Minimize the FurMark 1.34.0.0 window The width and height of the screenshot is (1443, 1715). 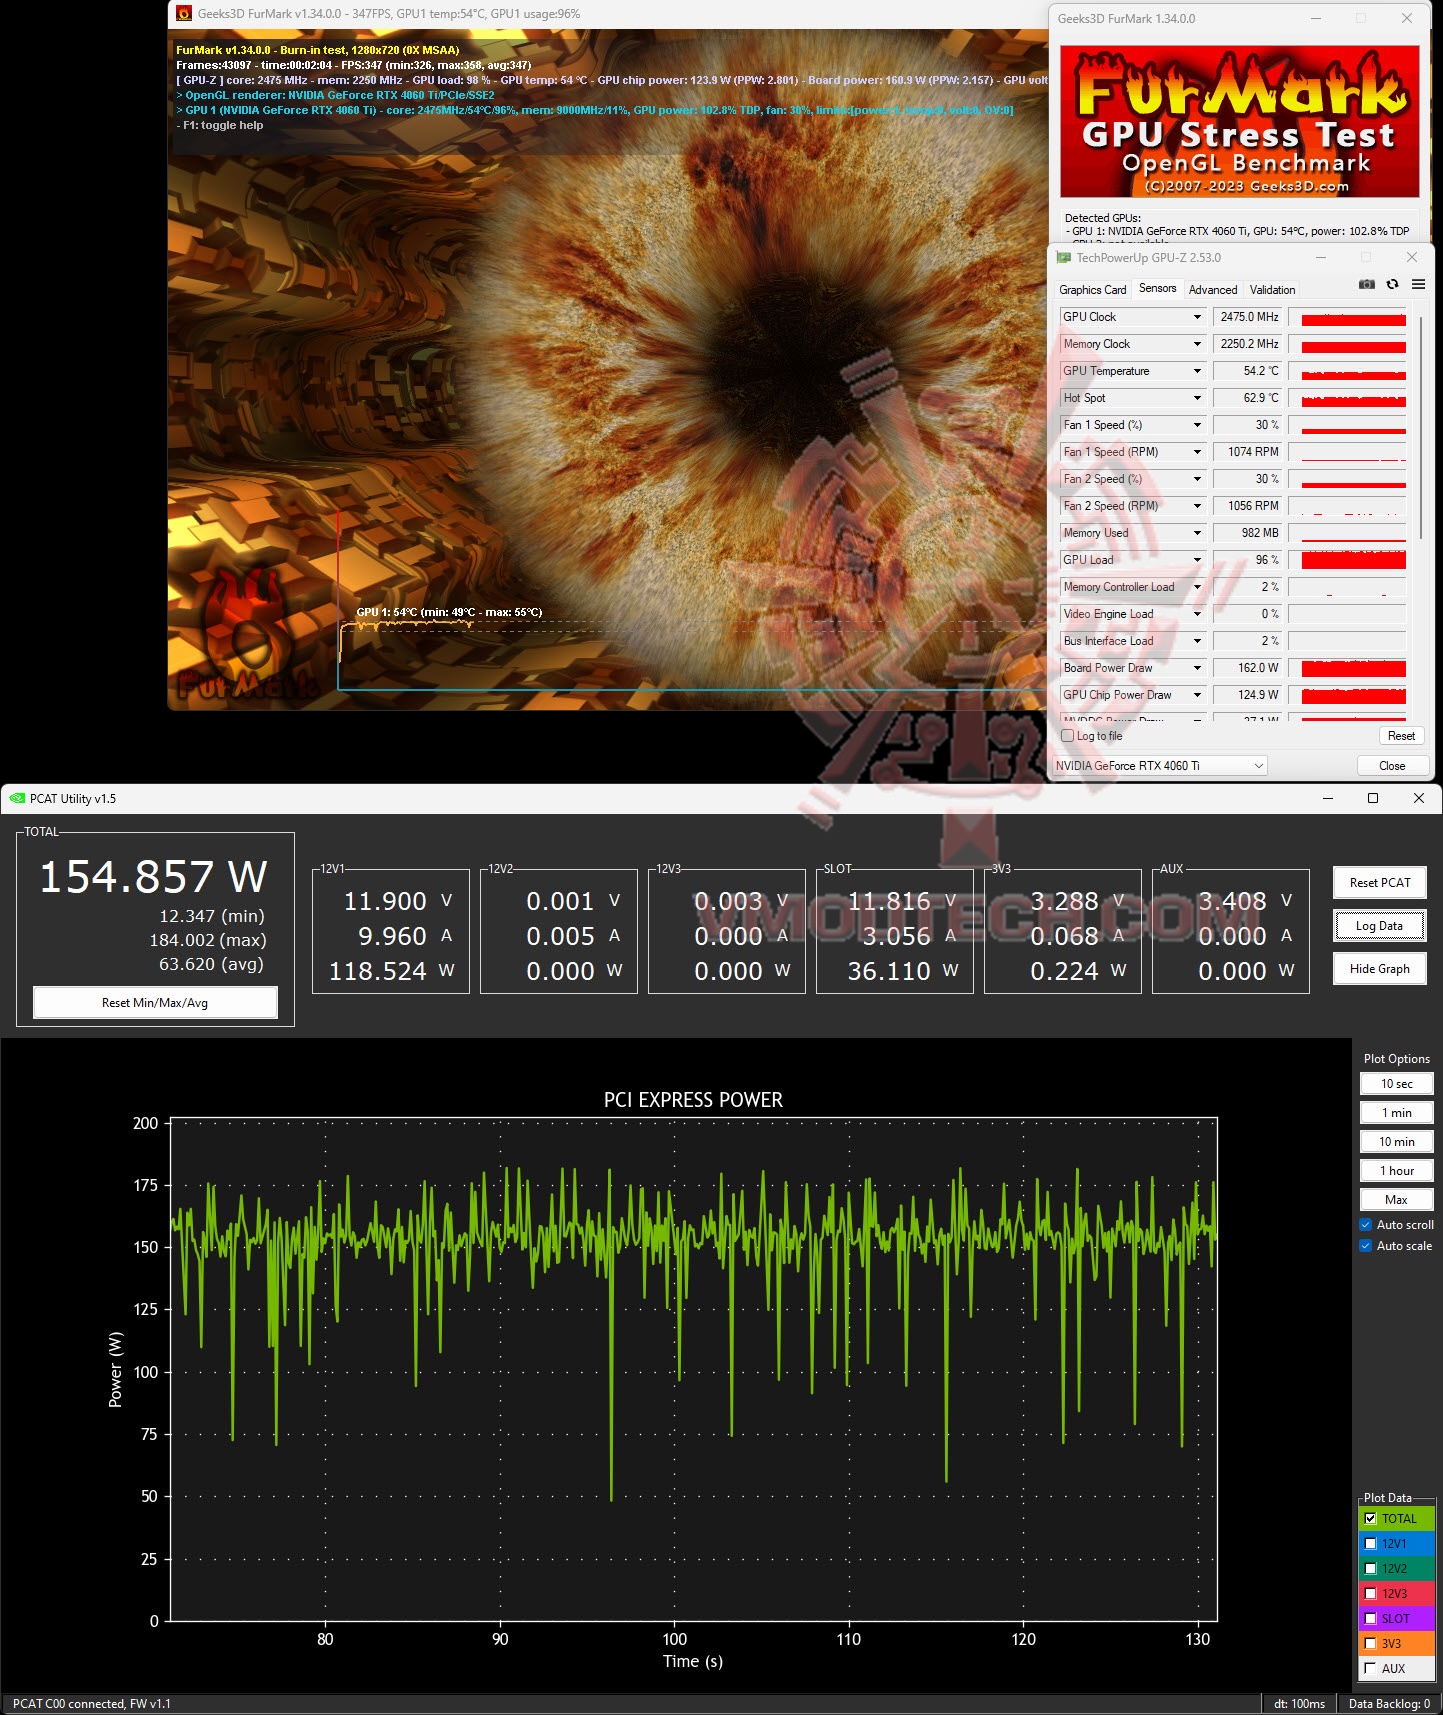click(x=1316, y=18)
